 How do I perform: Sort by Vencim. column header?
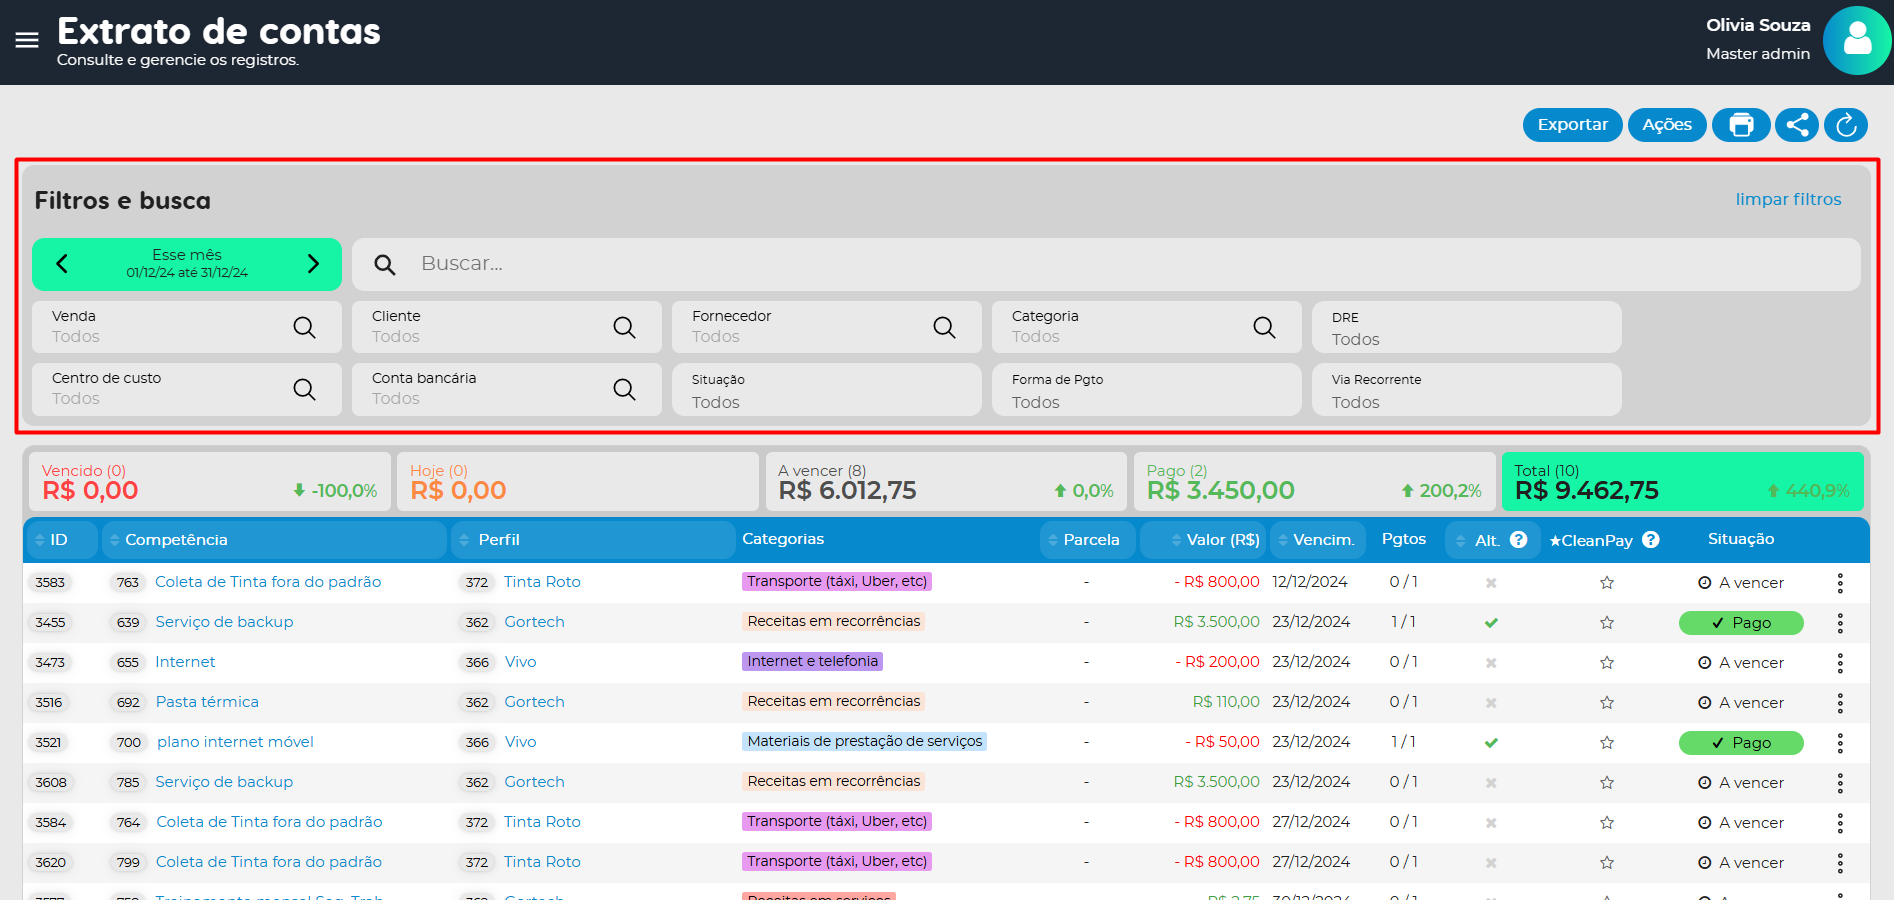(x=1317, y=540)
